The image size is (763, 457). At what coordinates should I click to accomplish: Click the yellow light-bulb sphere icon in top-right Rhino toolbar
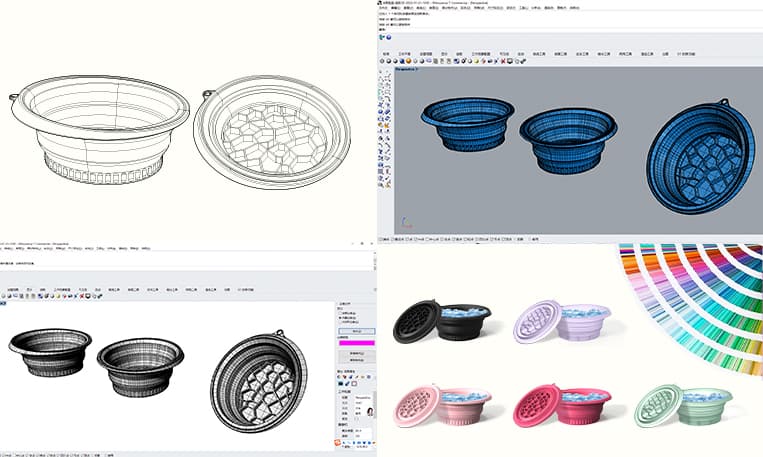(476, 61)
